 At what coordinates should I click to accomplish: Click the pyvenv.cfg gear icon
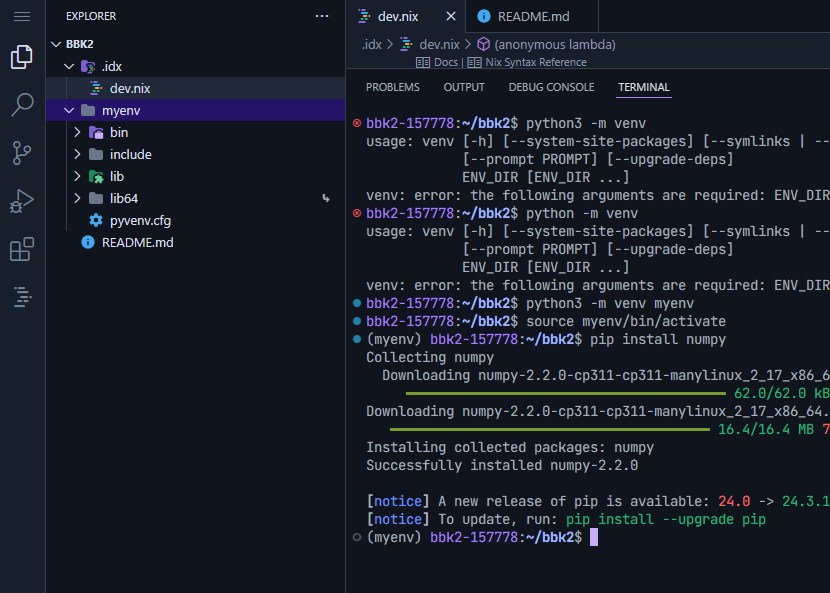(x=96, y=220)
